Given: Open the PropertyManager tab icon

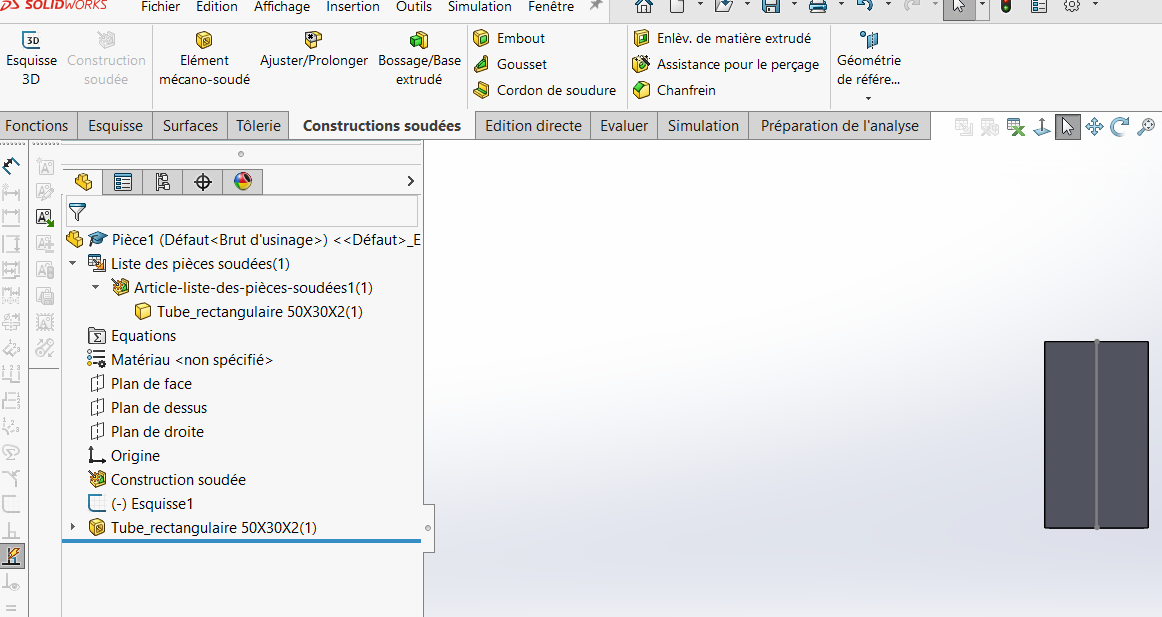Looking at the screenshot, I should coord(123,182).
